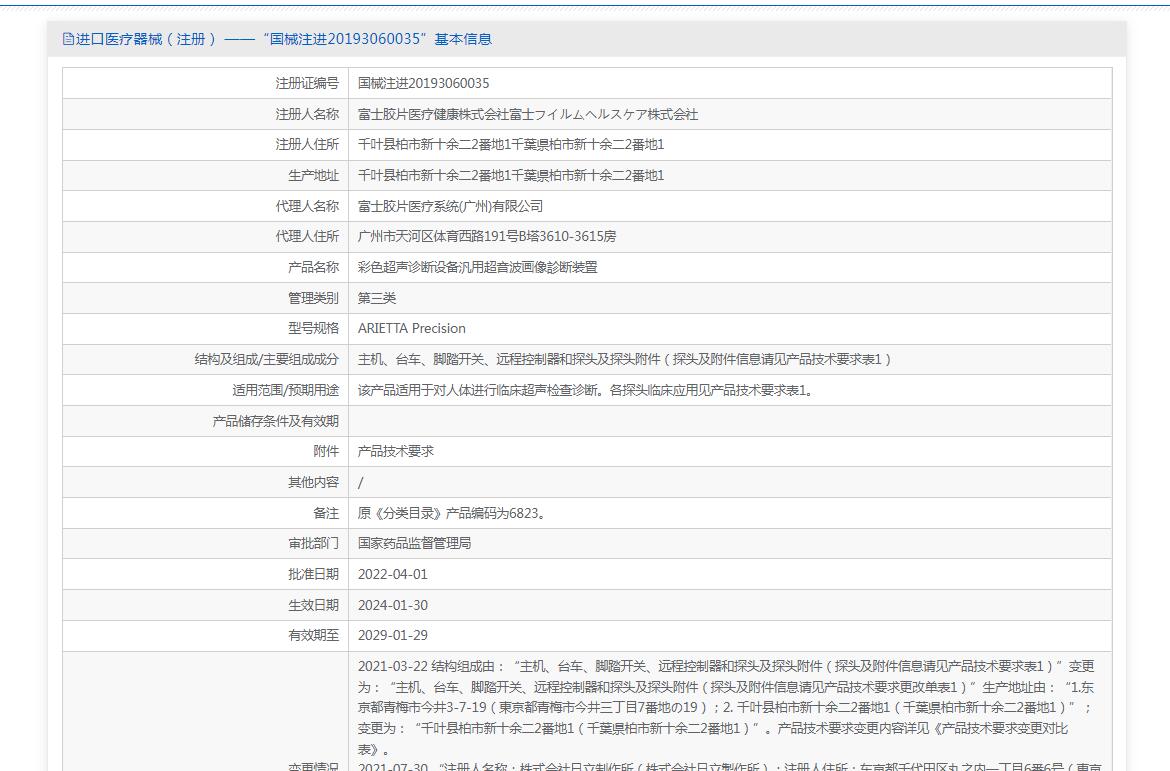
Task: Select the 生产地址 address value
Action: tap(510, 175)
